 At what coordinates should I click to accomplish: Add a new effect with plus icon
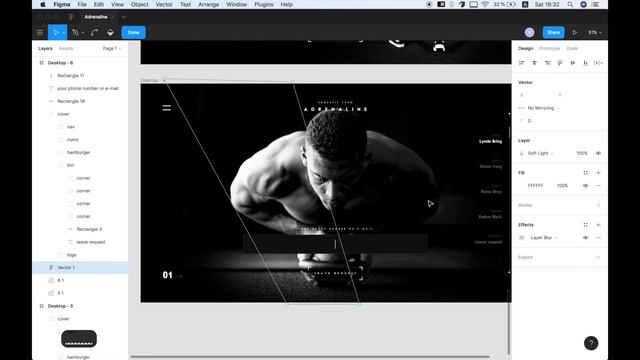point(598,225)
